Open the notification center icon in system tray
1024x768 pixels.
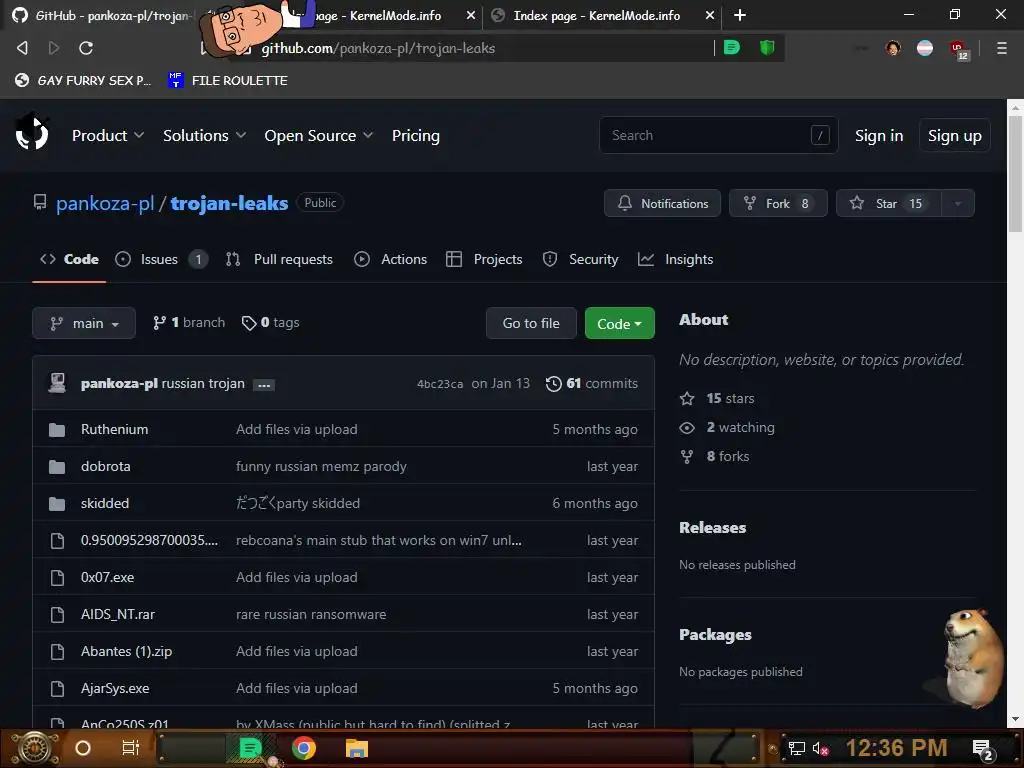click(983, 750)
